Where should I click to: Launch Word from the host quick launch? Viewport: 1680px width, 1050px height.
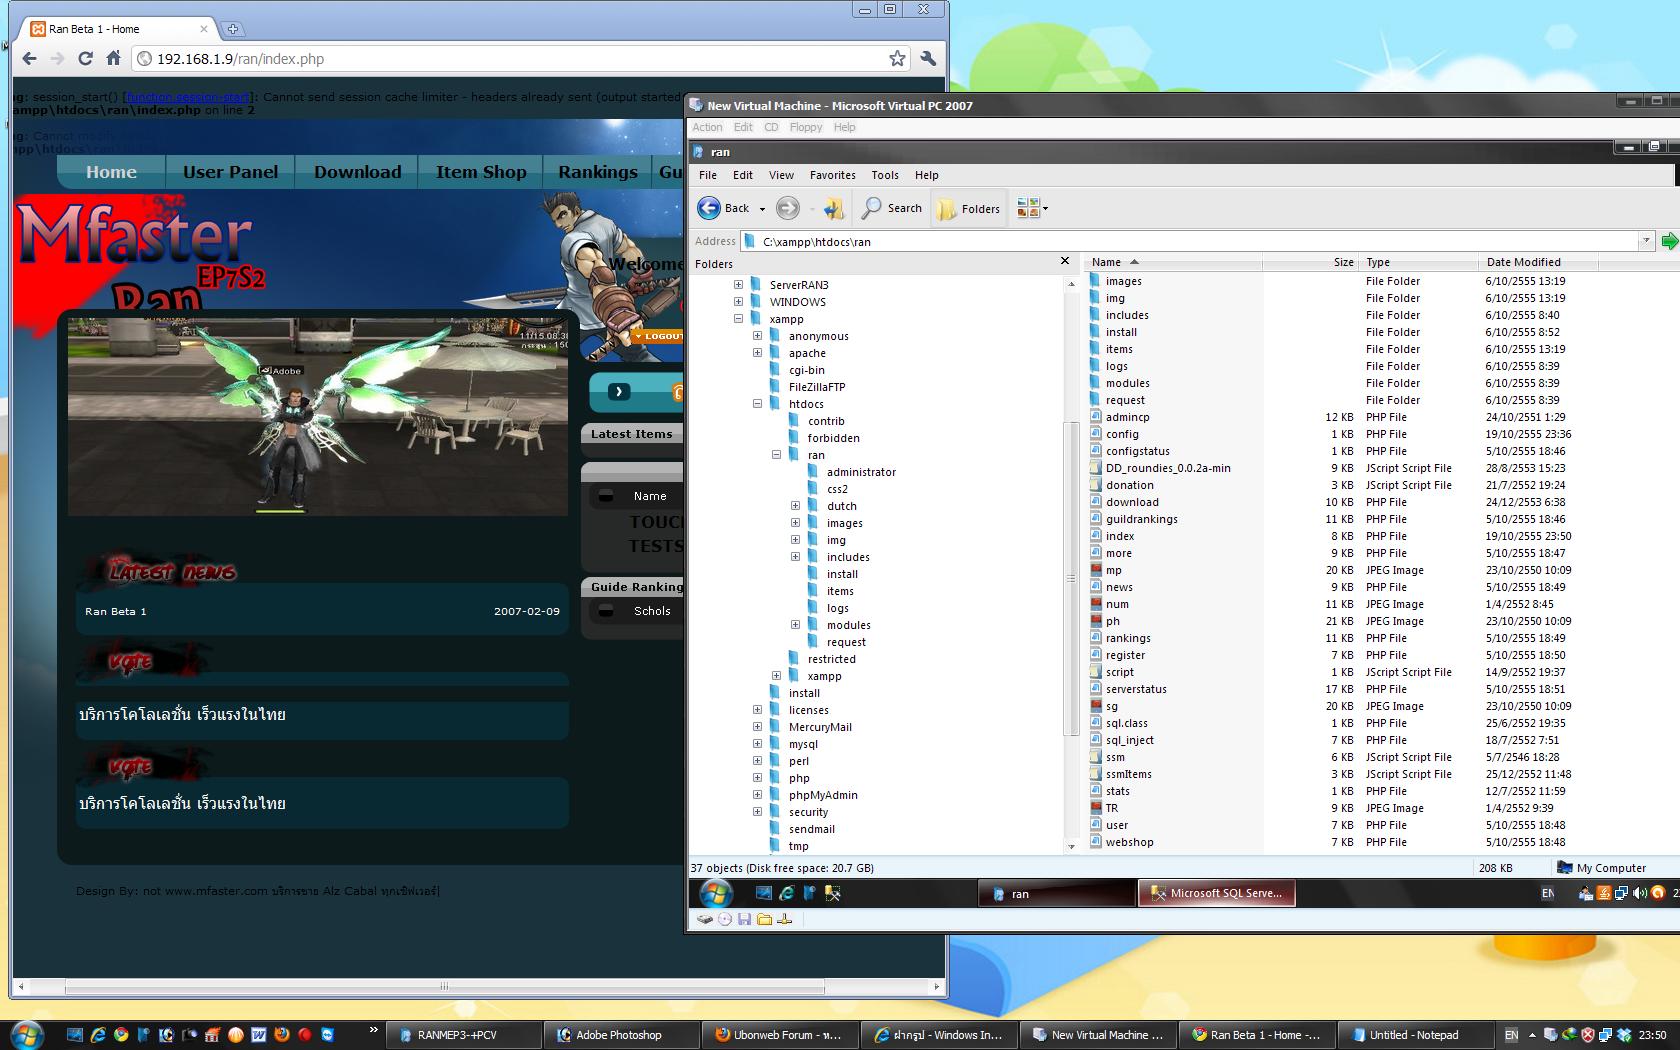tap(259, 1035)
